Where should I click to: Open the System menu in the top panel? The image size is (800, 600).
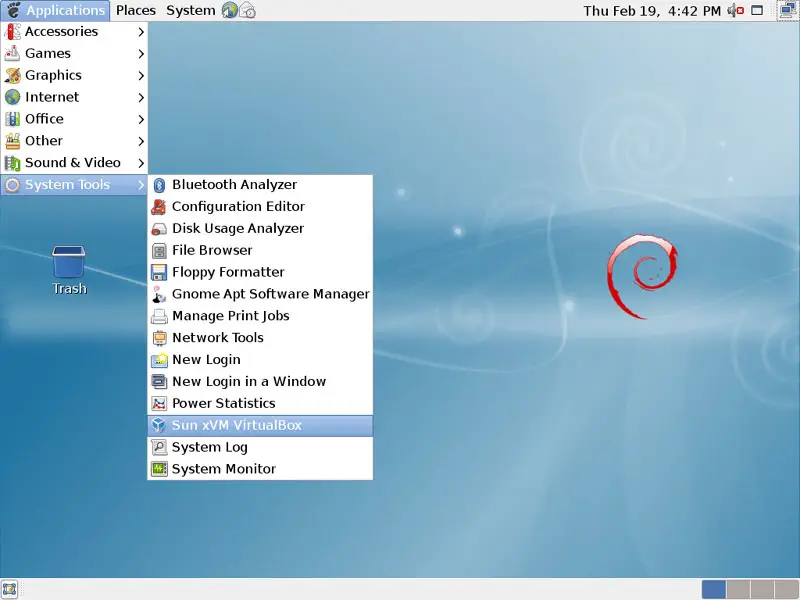(x=190, y=10)
